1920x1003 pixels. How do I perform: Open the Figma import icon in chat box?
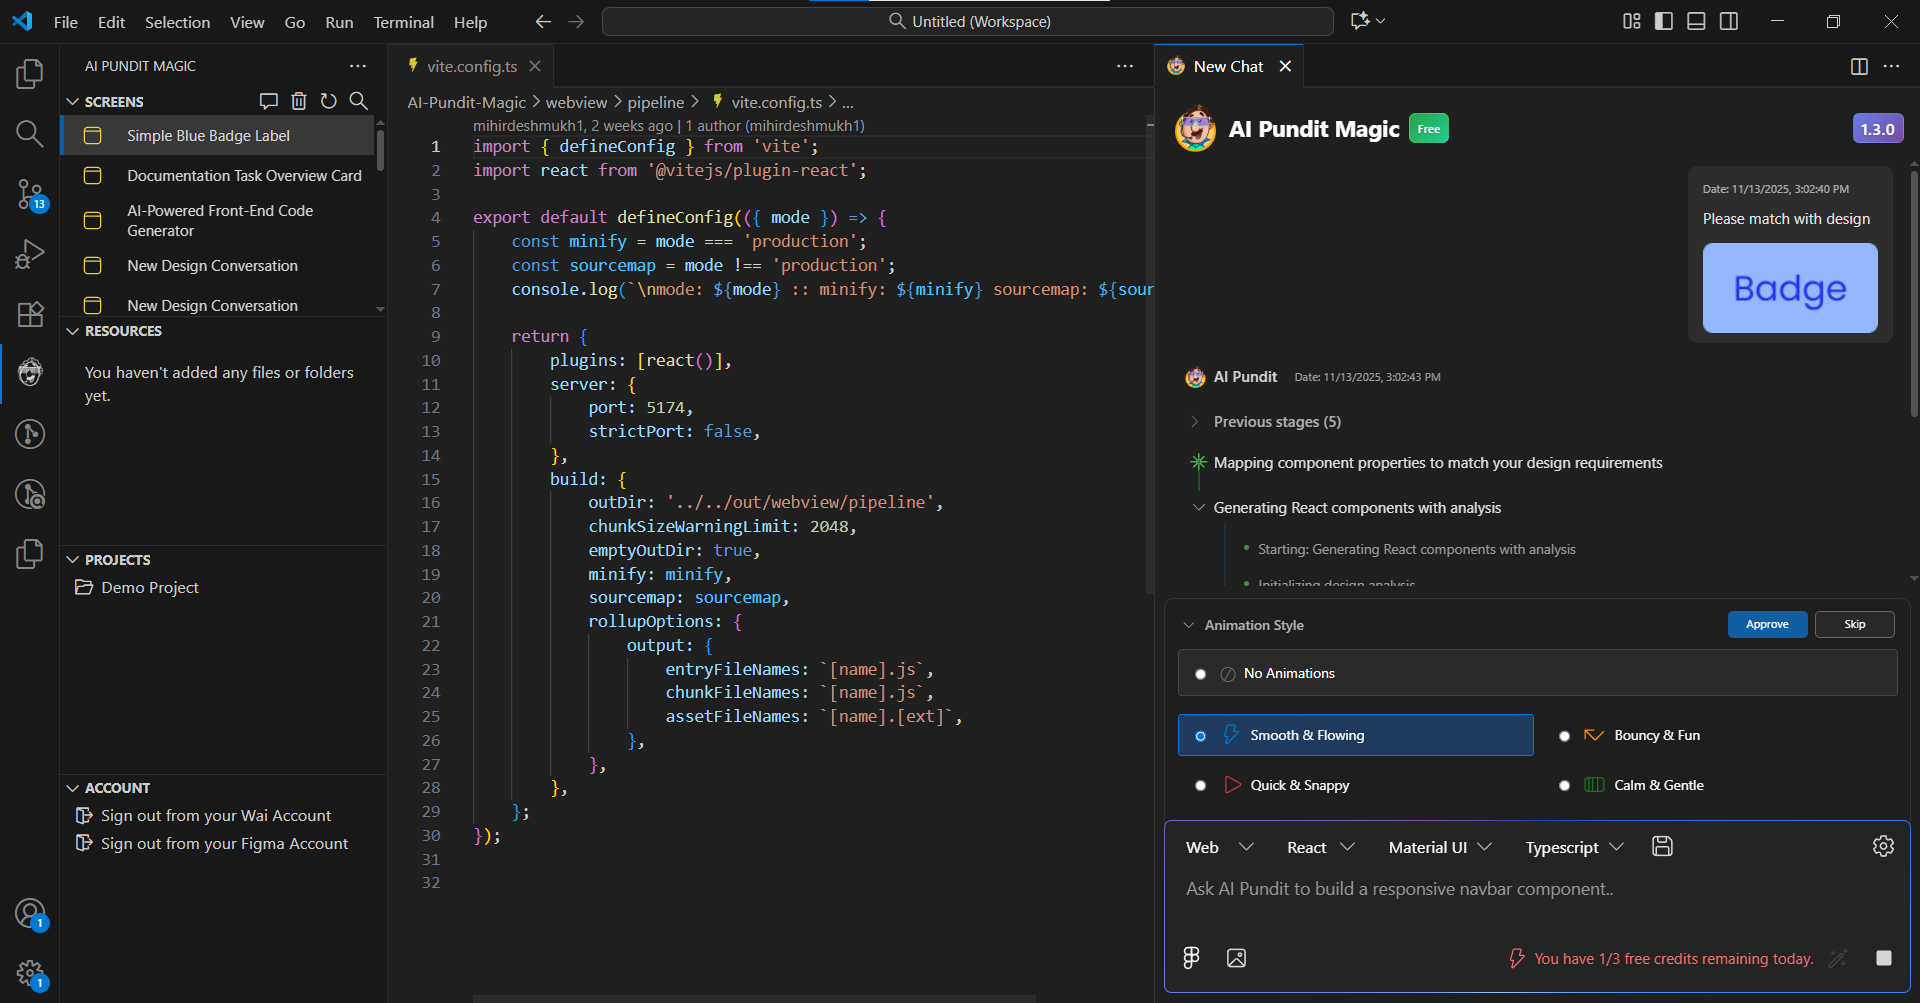click(1190, 957)
